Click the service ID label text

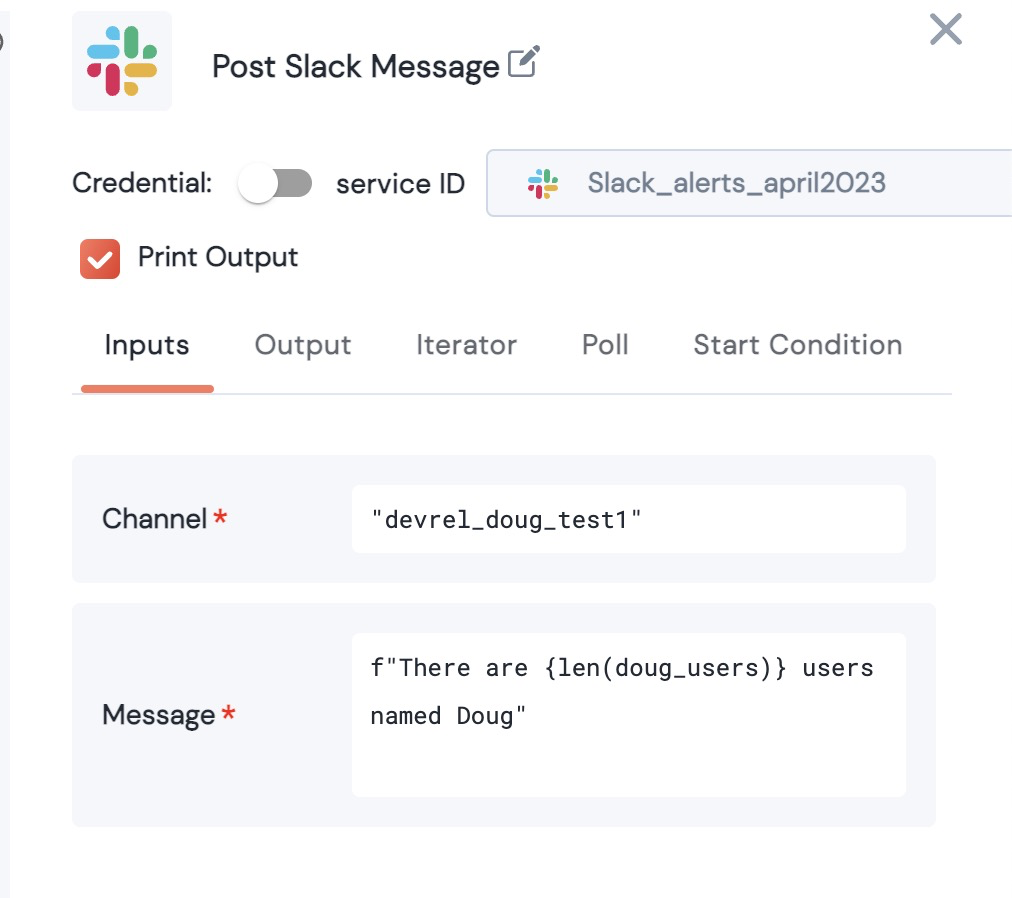click(x=400, y=184)
